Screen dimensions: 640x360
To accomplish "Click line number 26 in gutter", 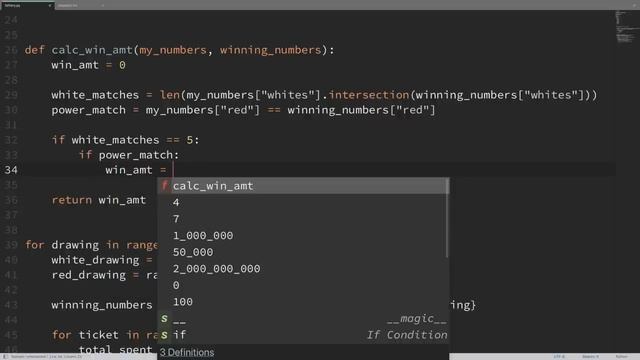I will (11, 50).
